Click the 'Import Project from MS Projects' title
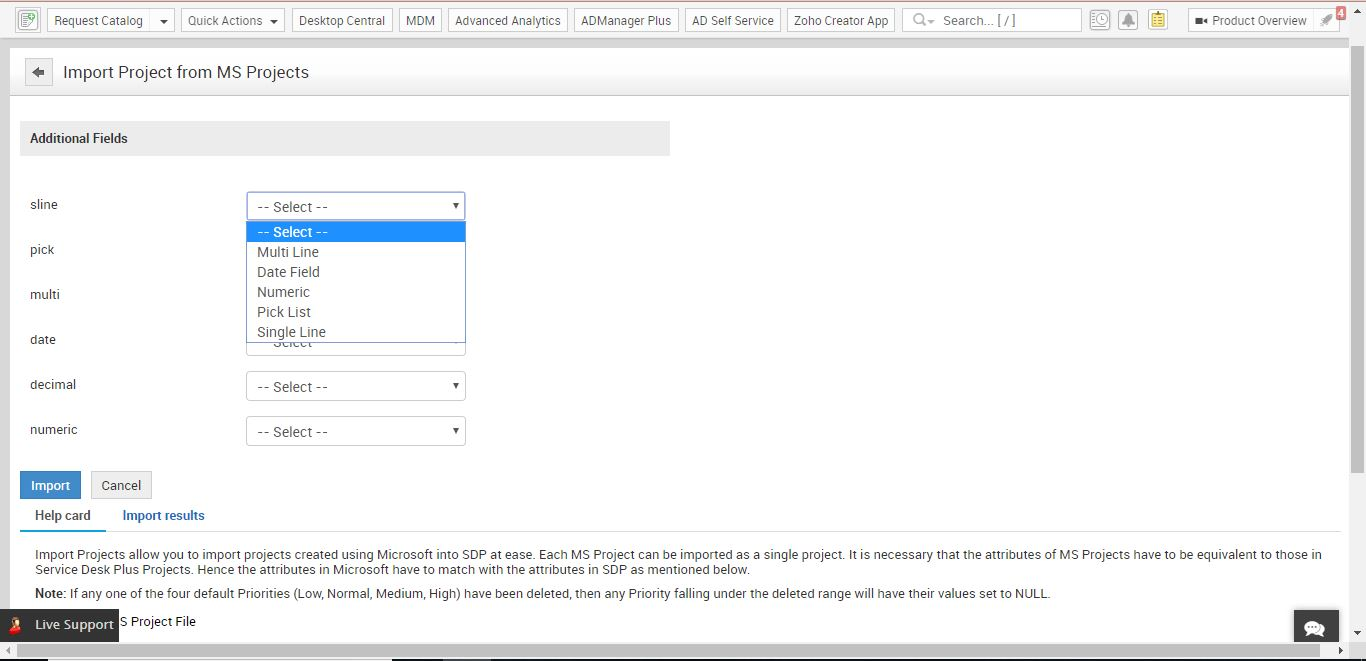Screen dimensions: 1366x661 tap(186, 72)
